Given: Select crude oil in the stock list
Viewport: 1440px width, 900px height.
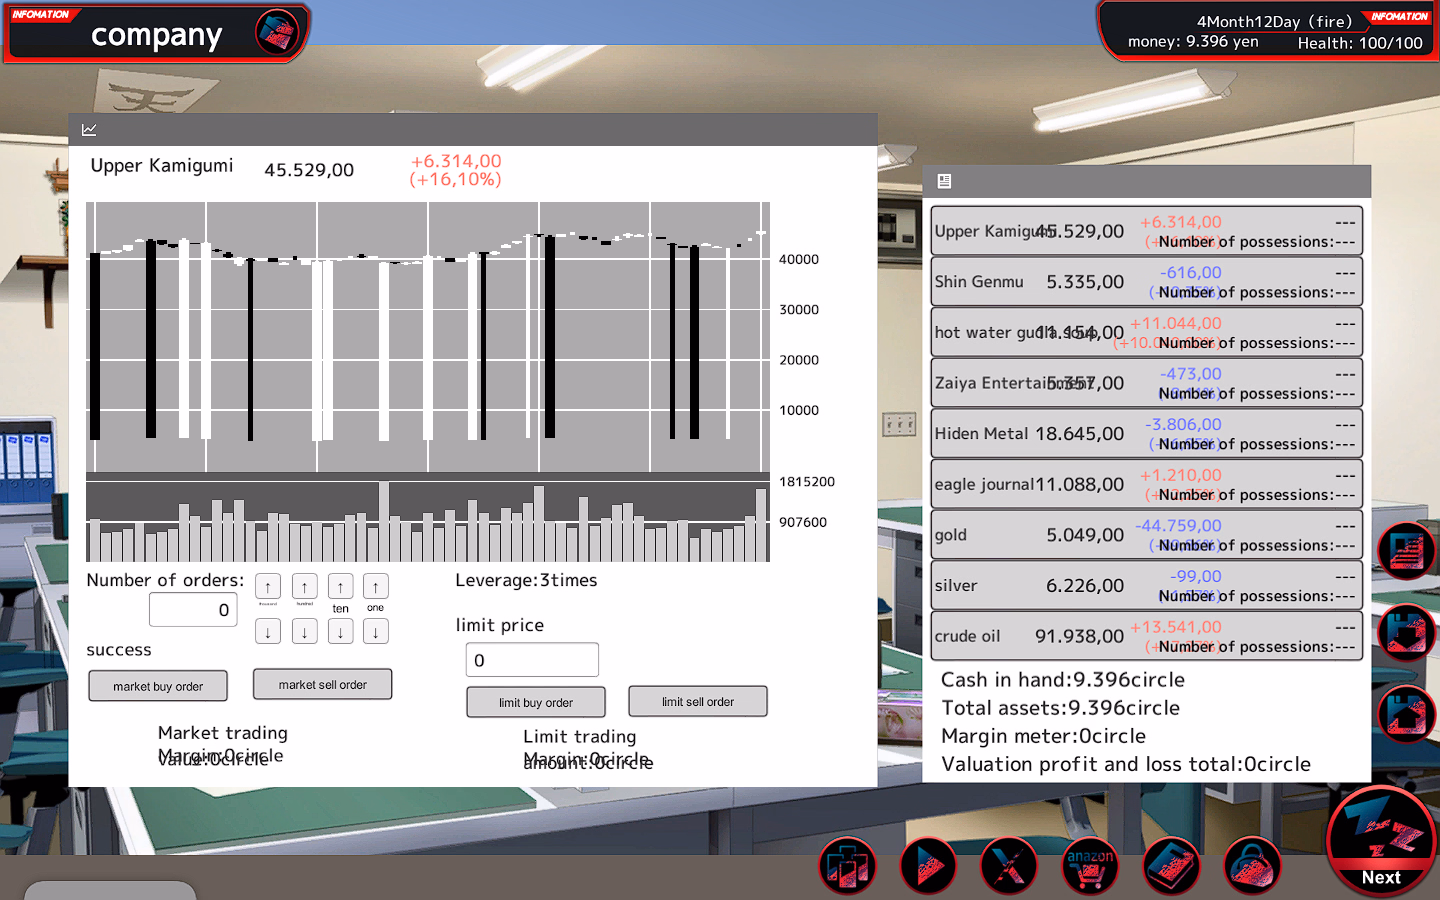Looking at the screenshot, I should point(1145,636).
